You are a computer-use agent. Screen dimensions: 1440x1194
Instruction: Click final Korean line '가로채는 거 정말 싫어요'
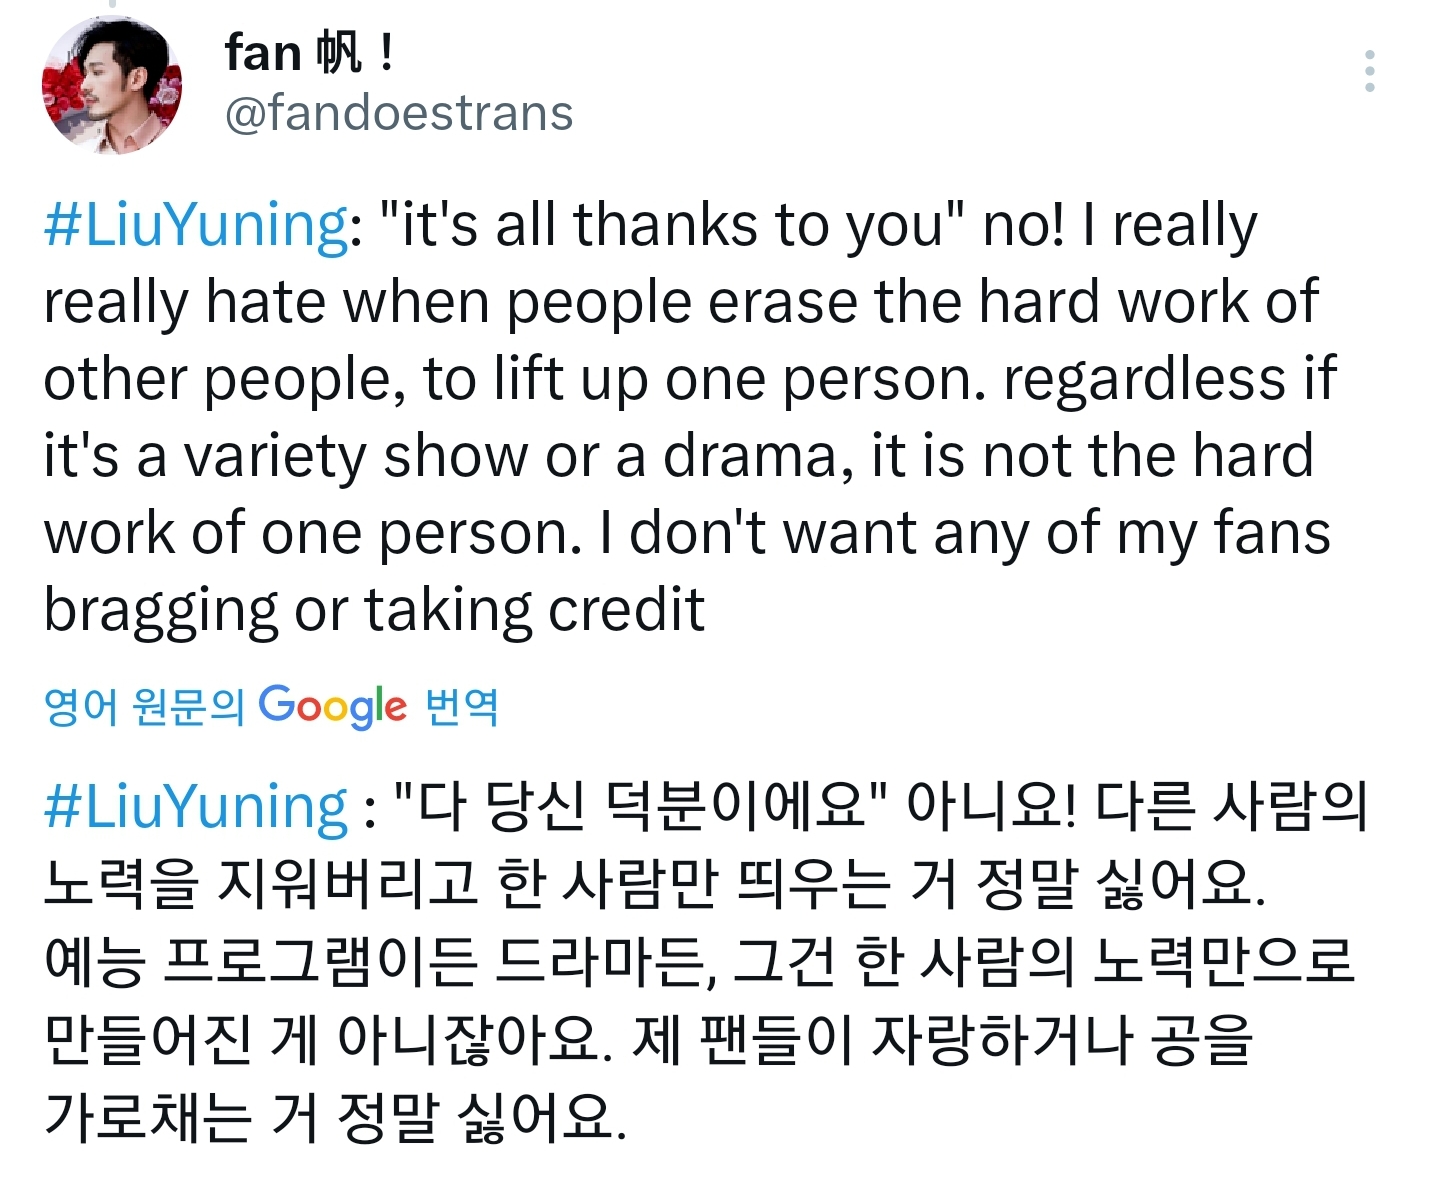pos(335,1116)
